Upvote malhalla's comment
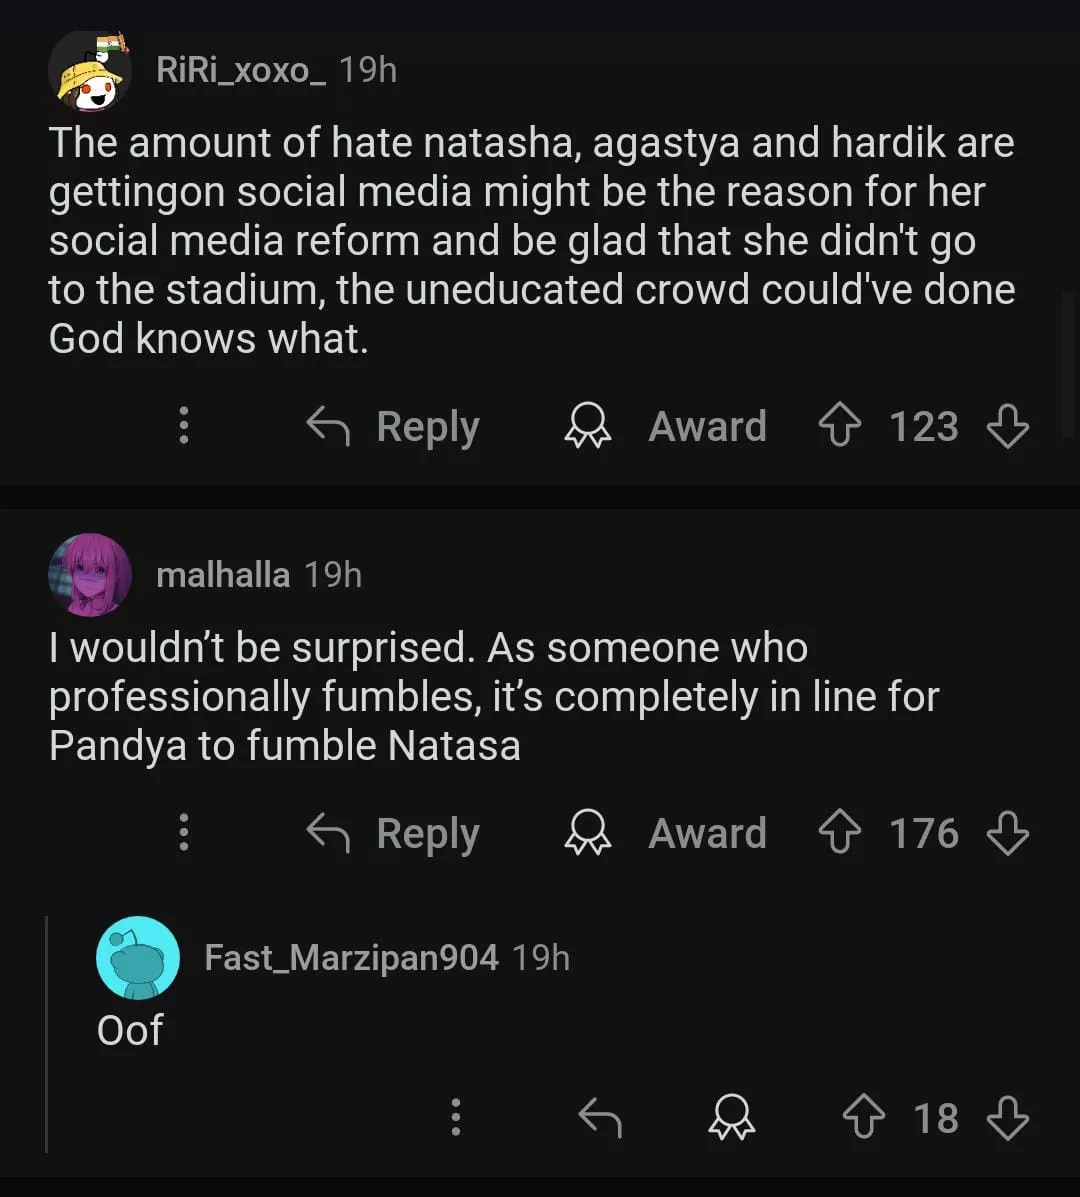Viewport: 1080px width, 1197px height. pos(840,833)
